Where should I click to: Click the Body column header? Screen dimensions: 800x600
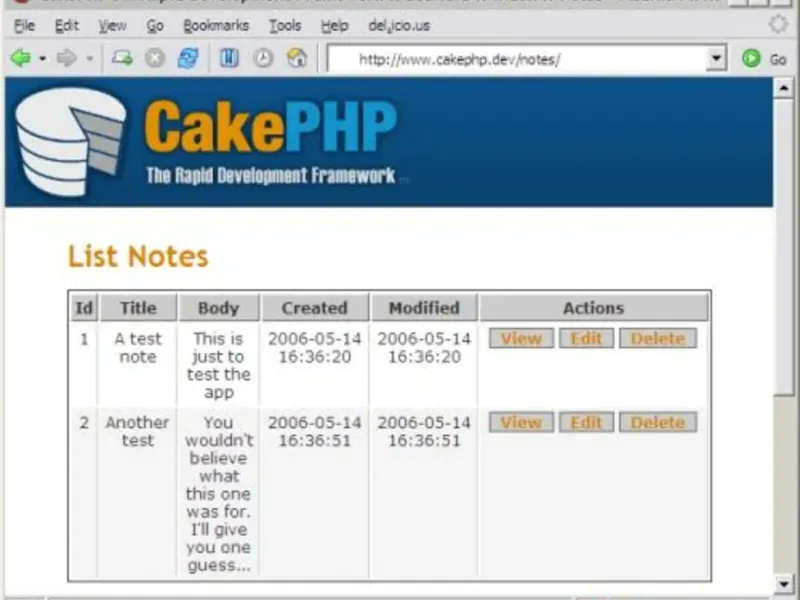218,308
